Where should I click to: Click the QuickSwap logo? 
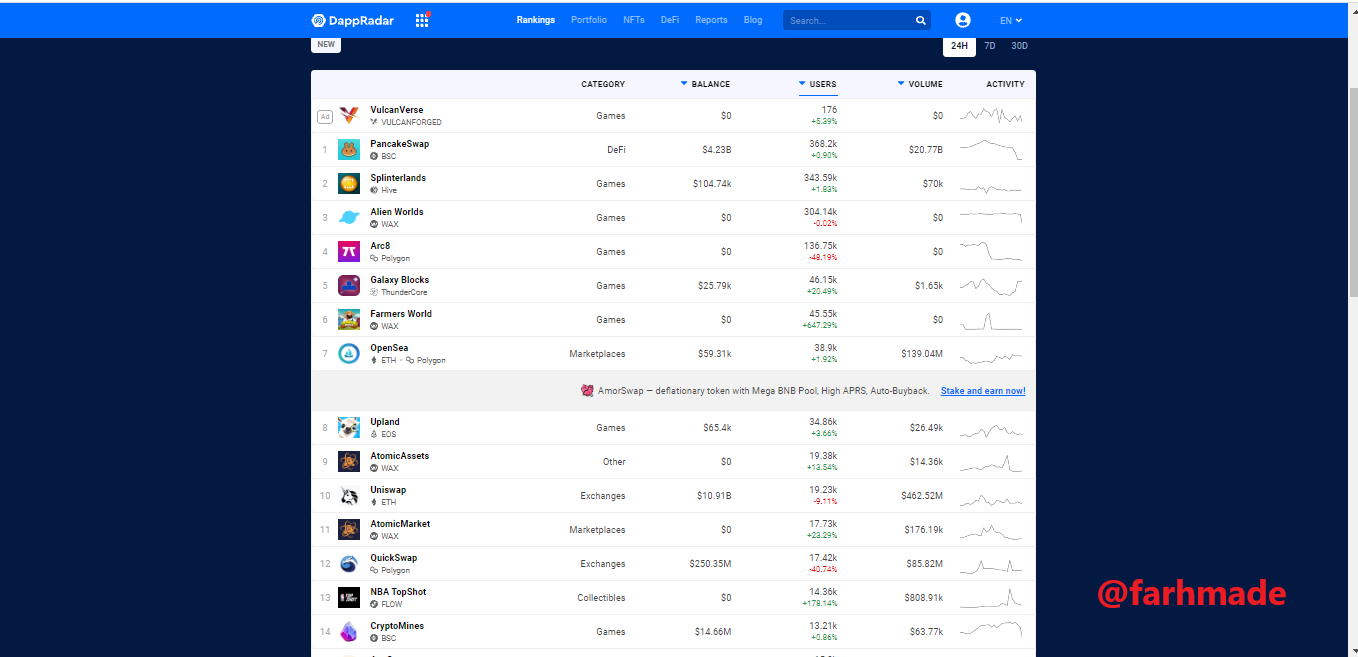(x=349, y=564)
